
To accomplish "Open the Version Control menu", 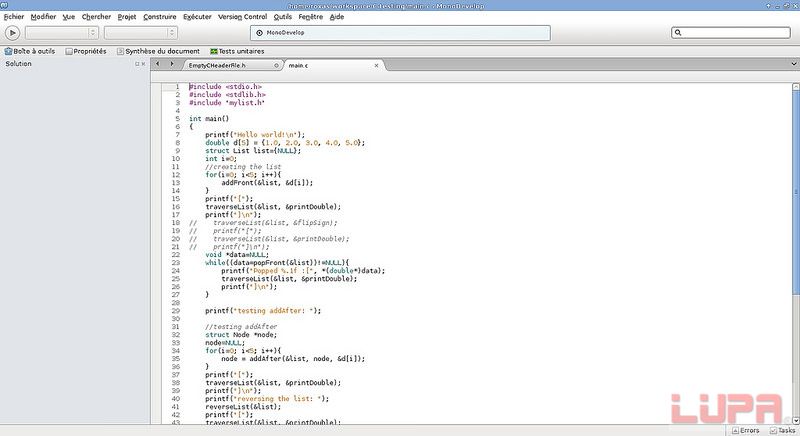I will coord(243,17).
